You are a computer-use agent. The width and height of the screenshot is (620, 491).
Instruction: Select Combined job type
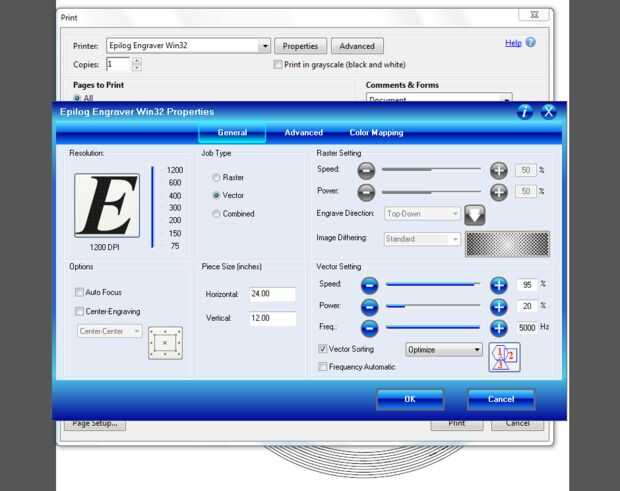(x=216, y=214)
